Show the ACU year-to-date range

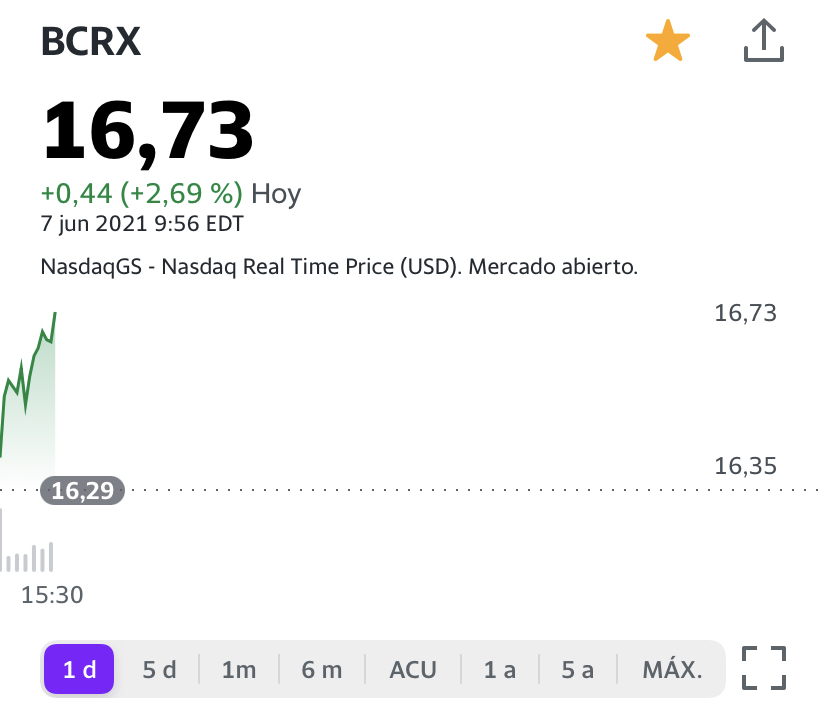click(413, 669)
